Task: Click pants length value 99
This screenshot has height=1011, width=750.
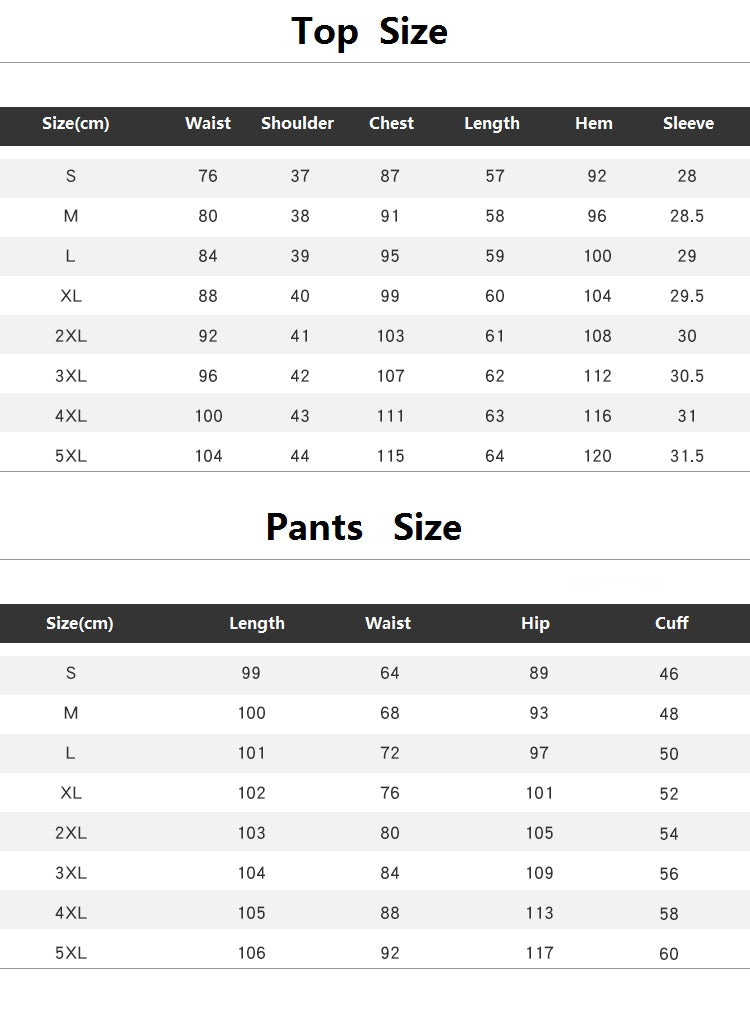Action: (x=251, y=673)
